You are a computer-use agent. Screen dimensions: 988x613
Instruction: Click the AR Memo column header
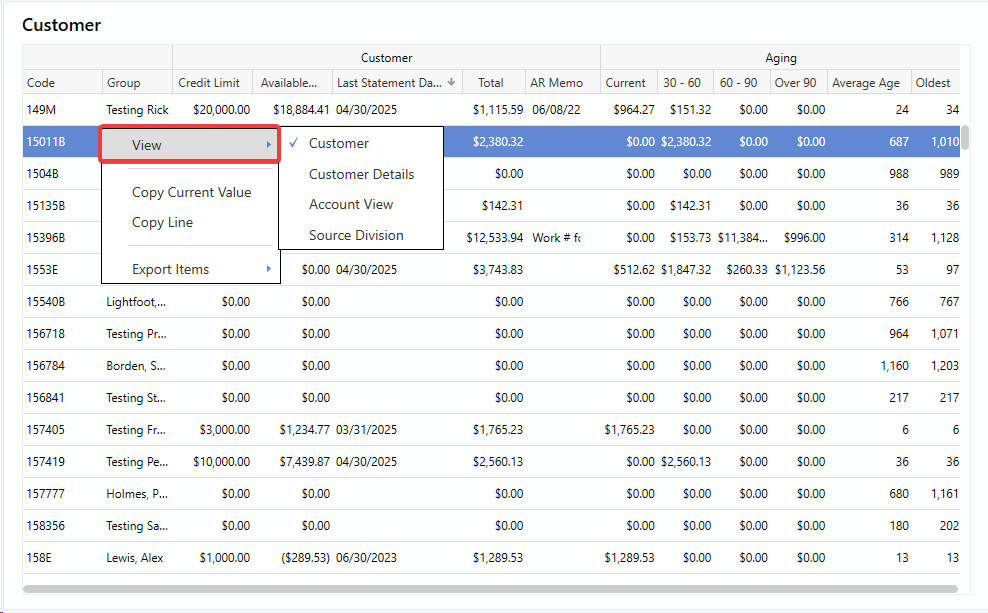point(556,83)
